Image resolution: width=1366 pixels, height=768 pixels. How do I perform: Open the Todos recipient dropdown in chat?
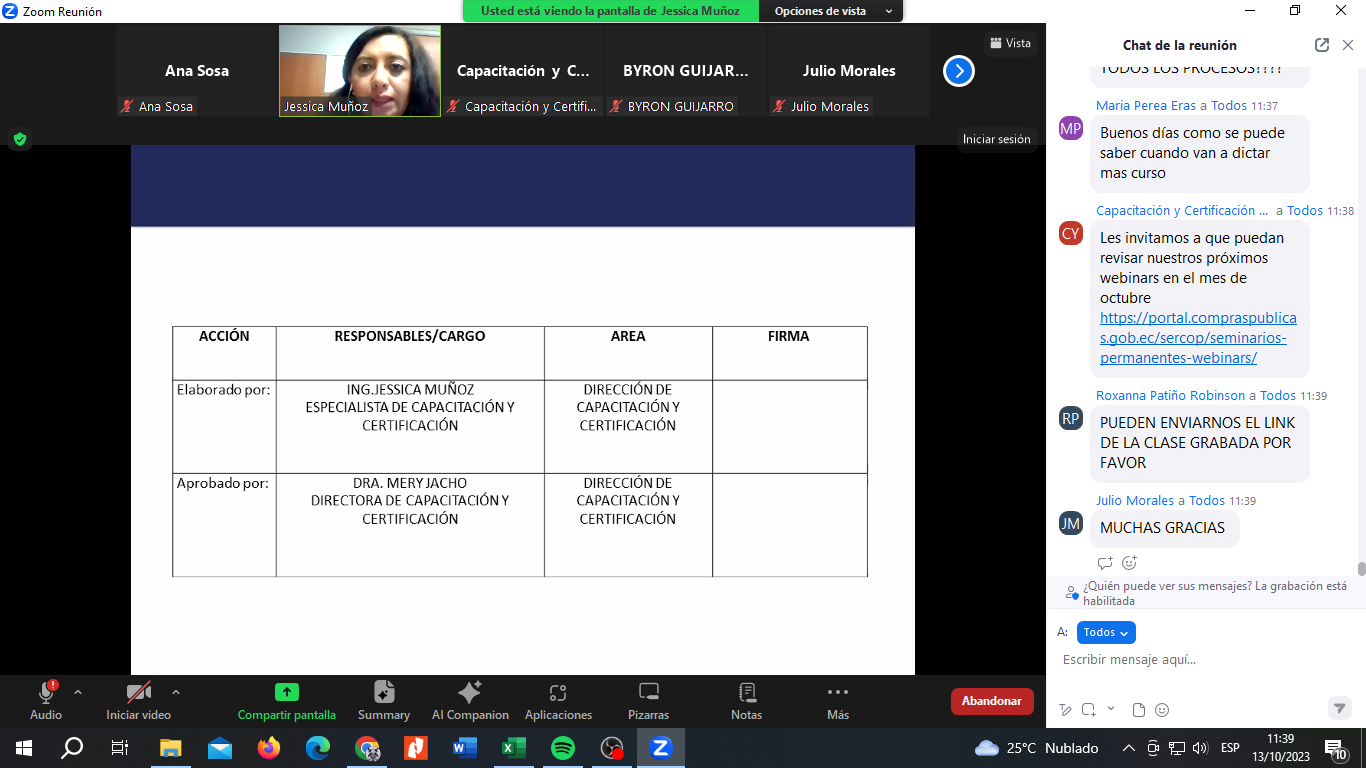[x=1106, y=632]
